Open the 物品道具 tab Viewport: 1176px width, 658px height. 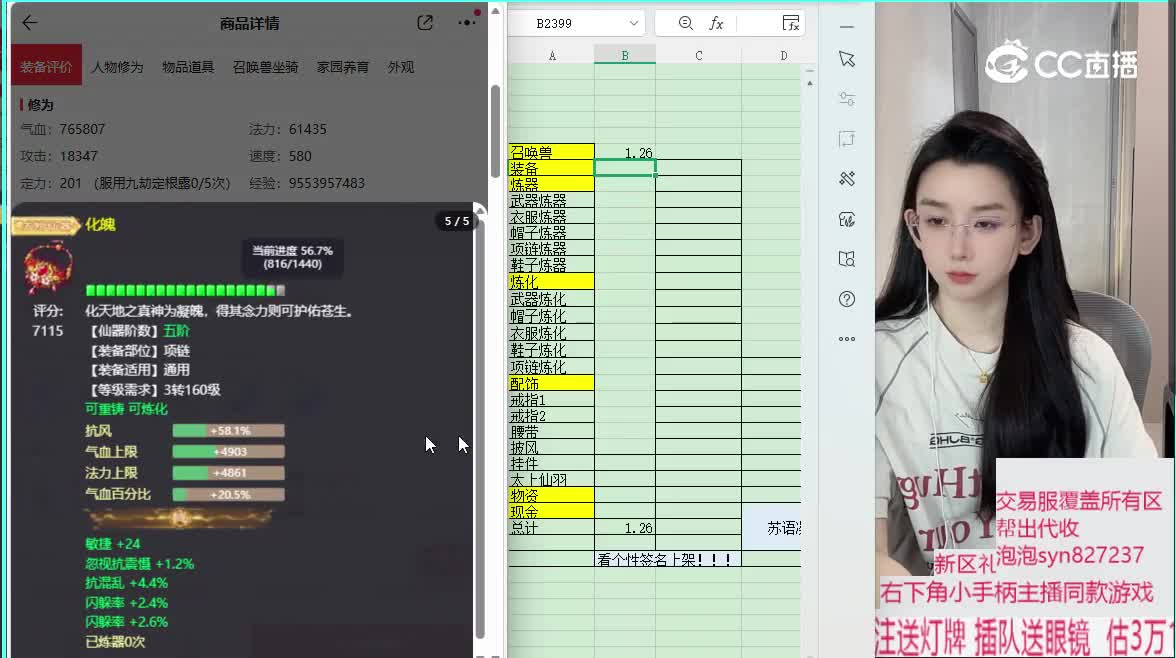point(188,67)
